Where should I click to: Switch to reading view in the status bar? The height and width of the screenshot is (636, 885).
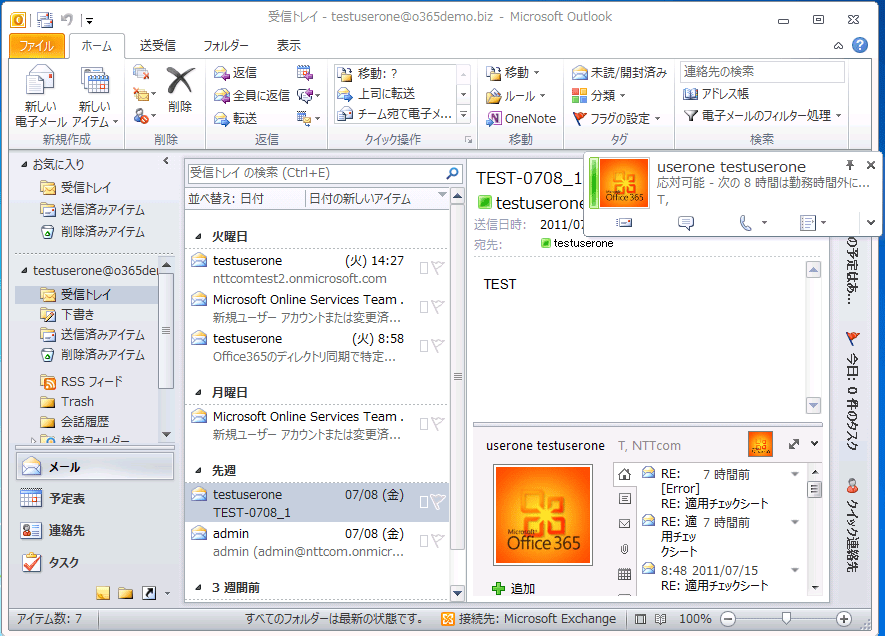660,619
